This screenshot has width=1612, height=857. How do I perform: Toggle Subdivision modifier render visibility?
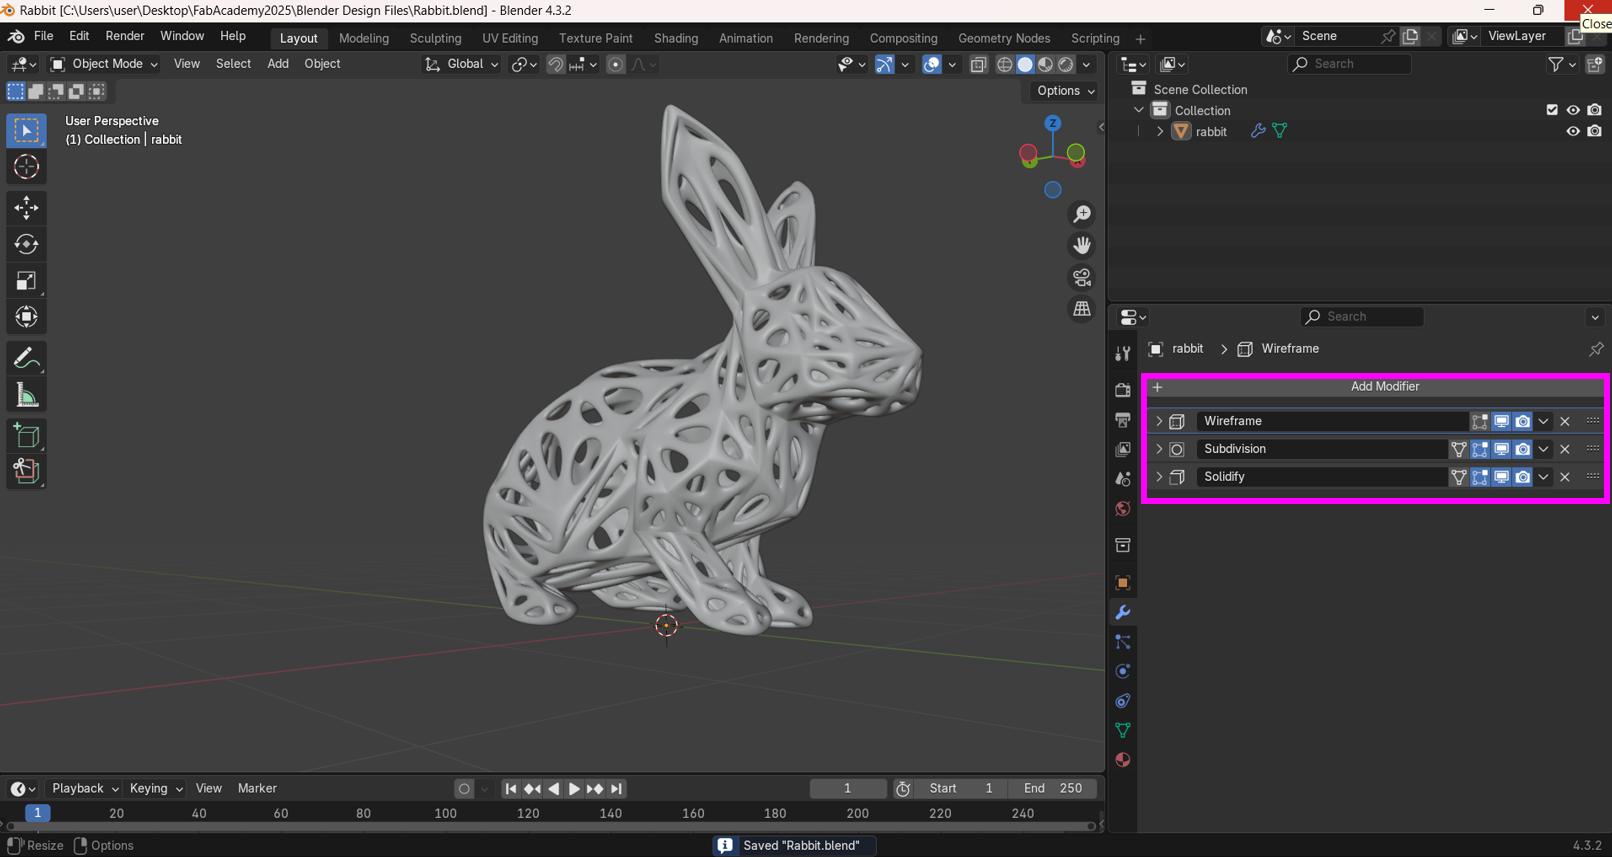pos(1522,449)
